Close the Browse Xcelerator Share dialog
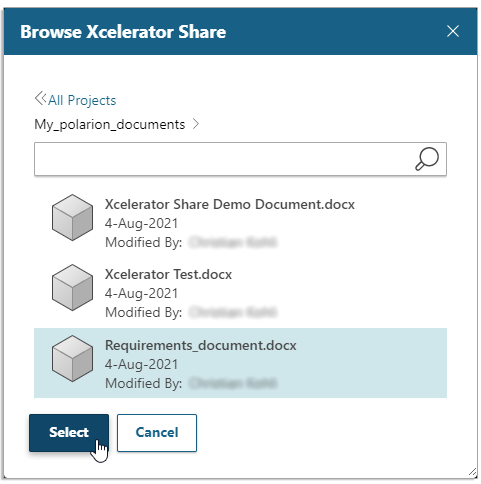 coord(453,31)
